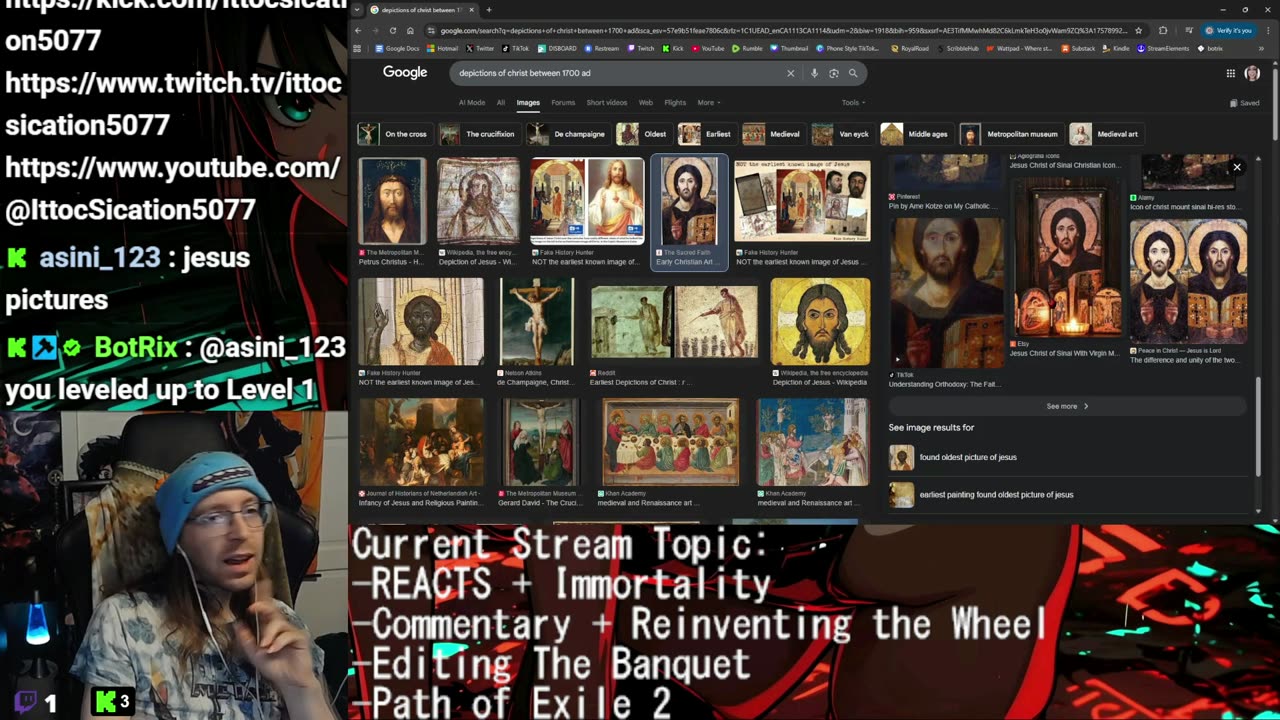Screen dimensions: 1280x720
Task: Filter images by Earliest chip
Action: click(x=707, y=134)
